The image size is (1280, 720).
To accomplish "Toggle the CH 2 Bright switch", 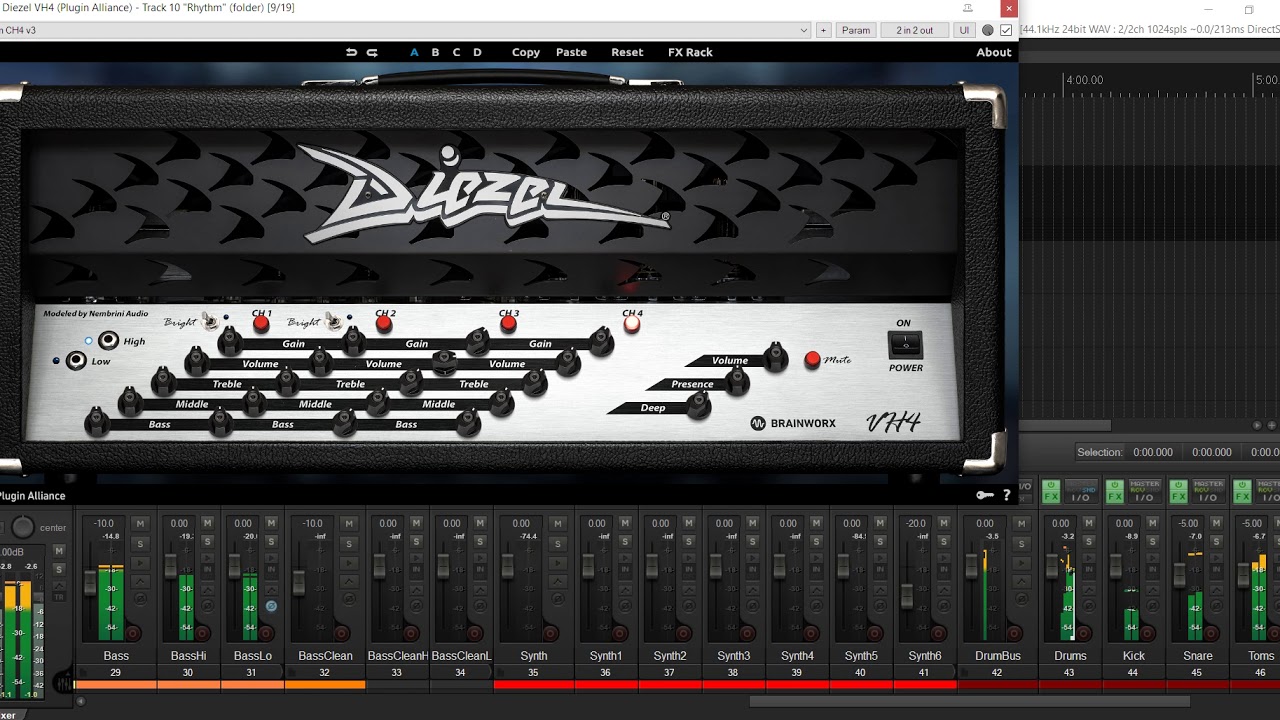I will click(x=335, y=321).
